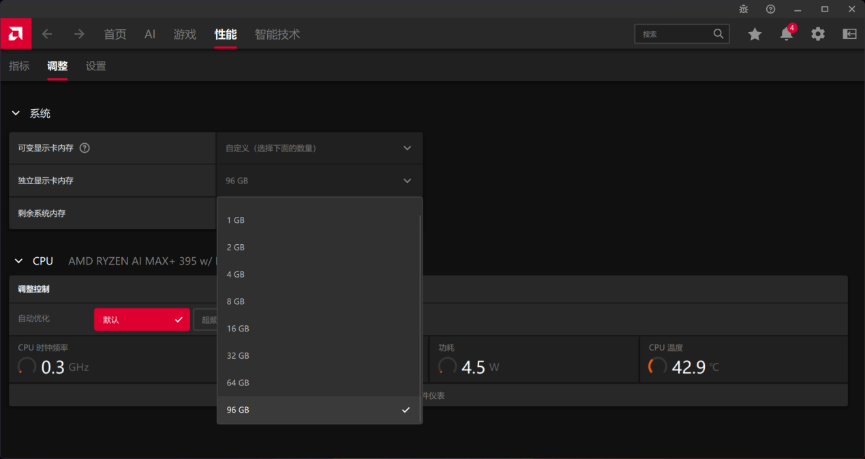This screenshot has height=459, width=865.
Task: Switch to the 指标 sub-tab
Action: [19, 66]
